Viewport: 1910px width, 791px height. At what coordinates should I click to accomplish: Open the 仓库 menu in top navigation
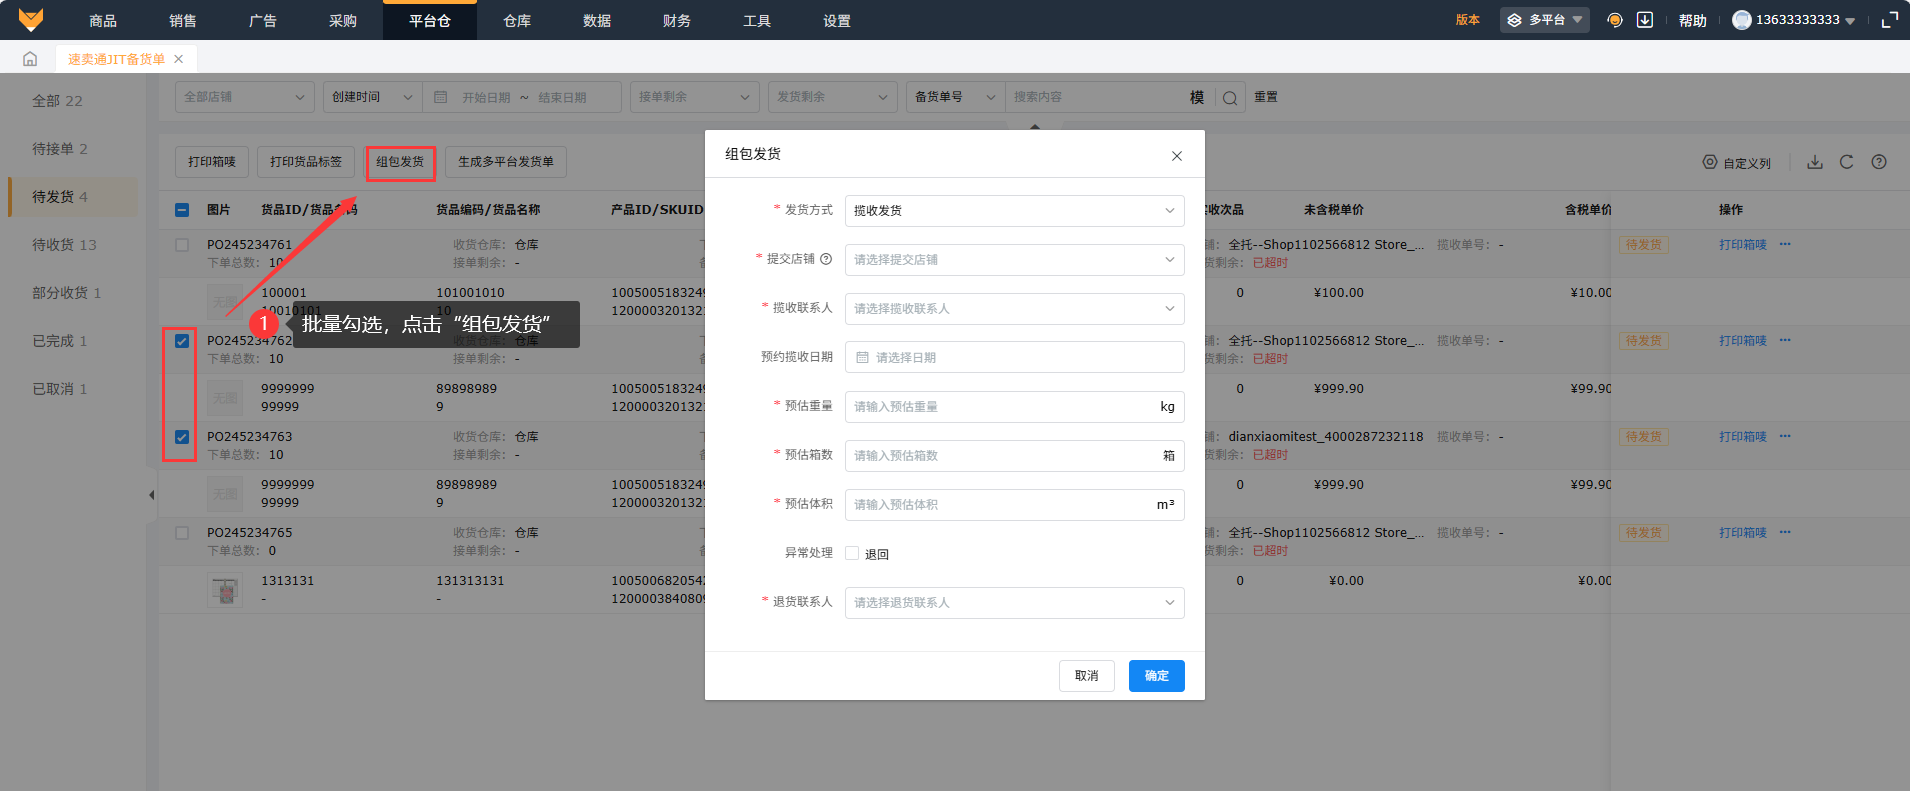click(517, 21)
